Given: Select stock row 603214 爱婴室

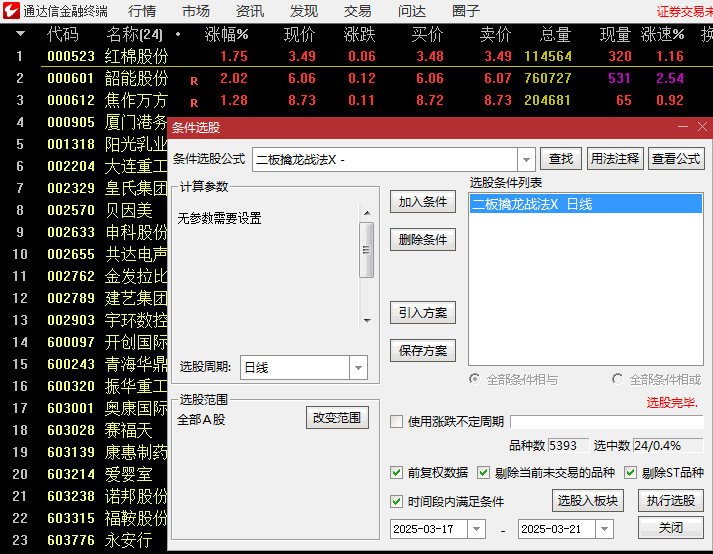Looking at the screenshot, I should click(84, 474).
